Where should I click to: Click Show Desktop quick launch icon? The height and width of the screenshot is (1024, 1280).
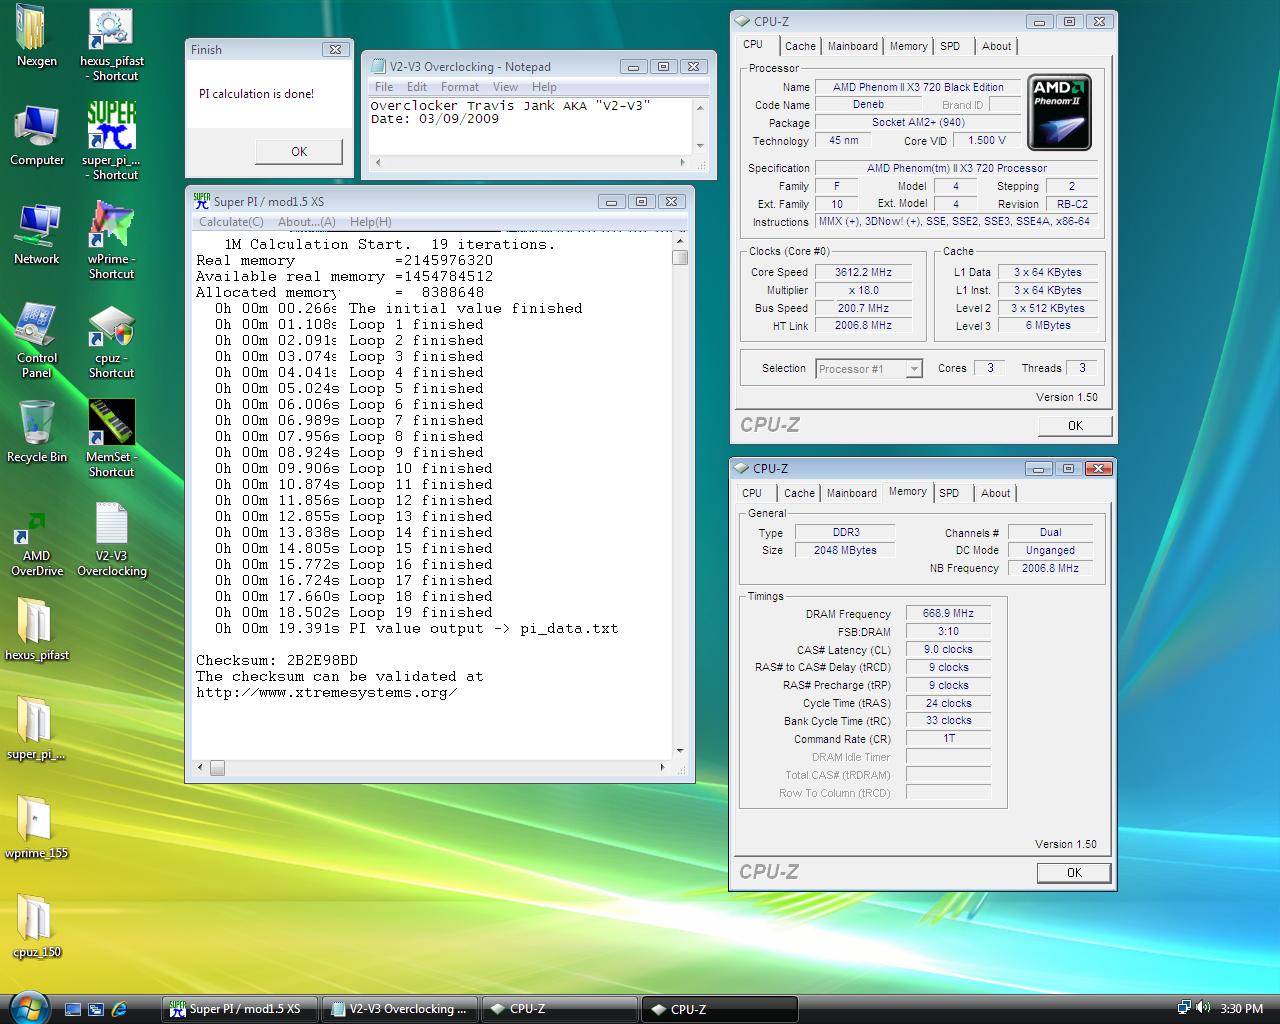point(73,1009)
